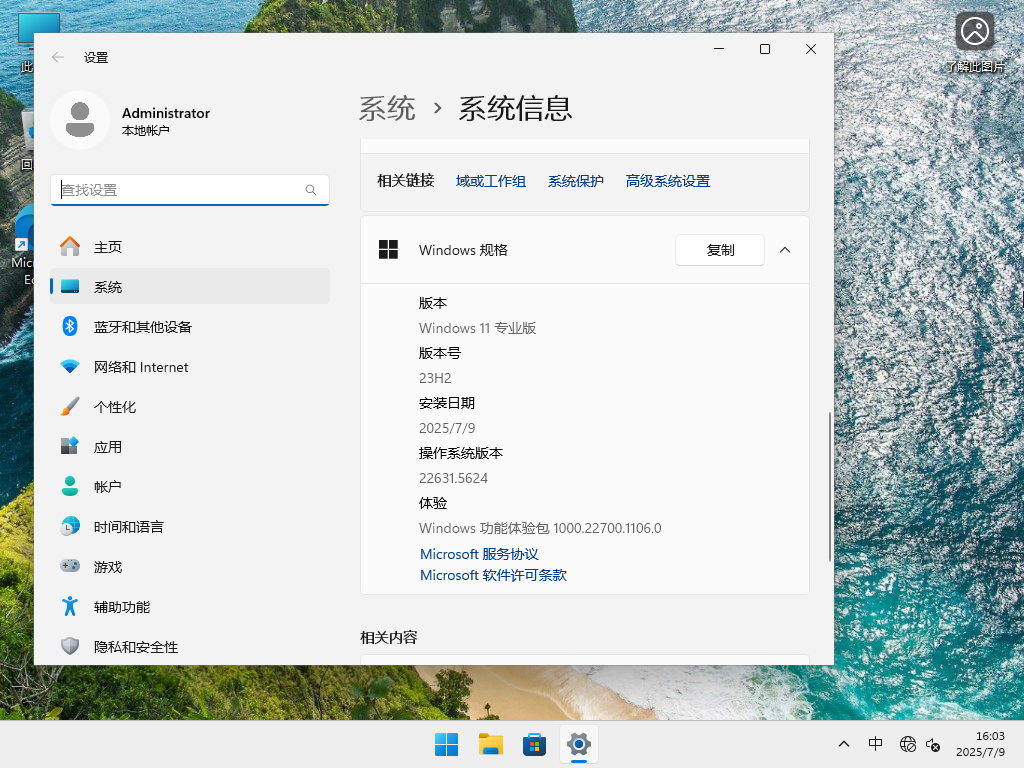Image resolution: width=1024 pixels, height=768 pixels.
Task: Launch Microsoft Store from the taskbar
Action: [x=534, y=744]
